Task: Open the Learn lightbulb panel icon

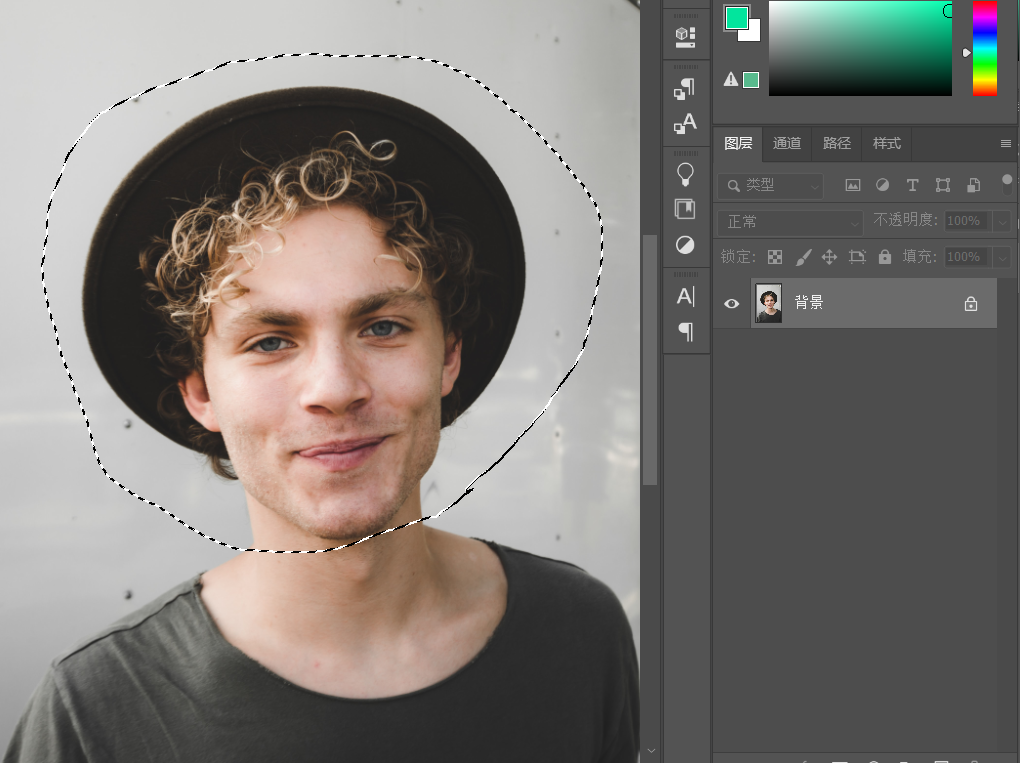Action: pos(685,174)
